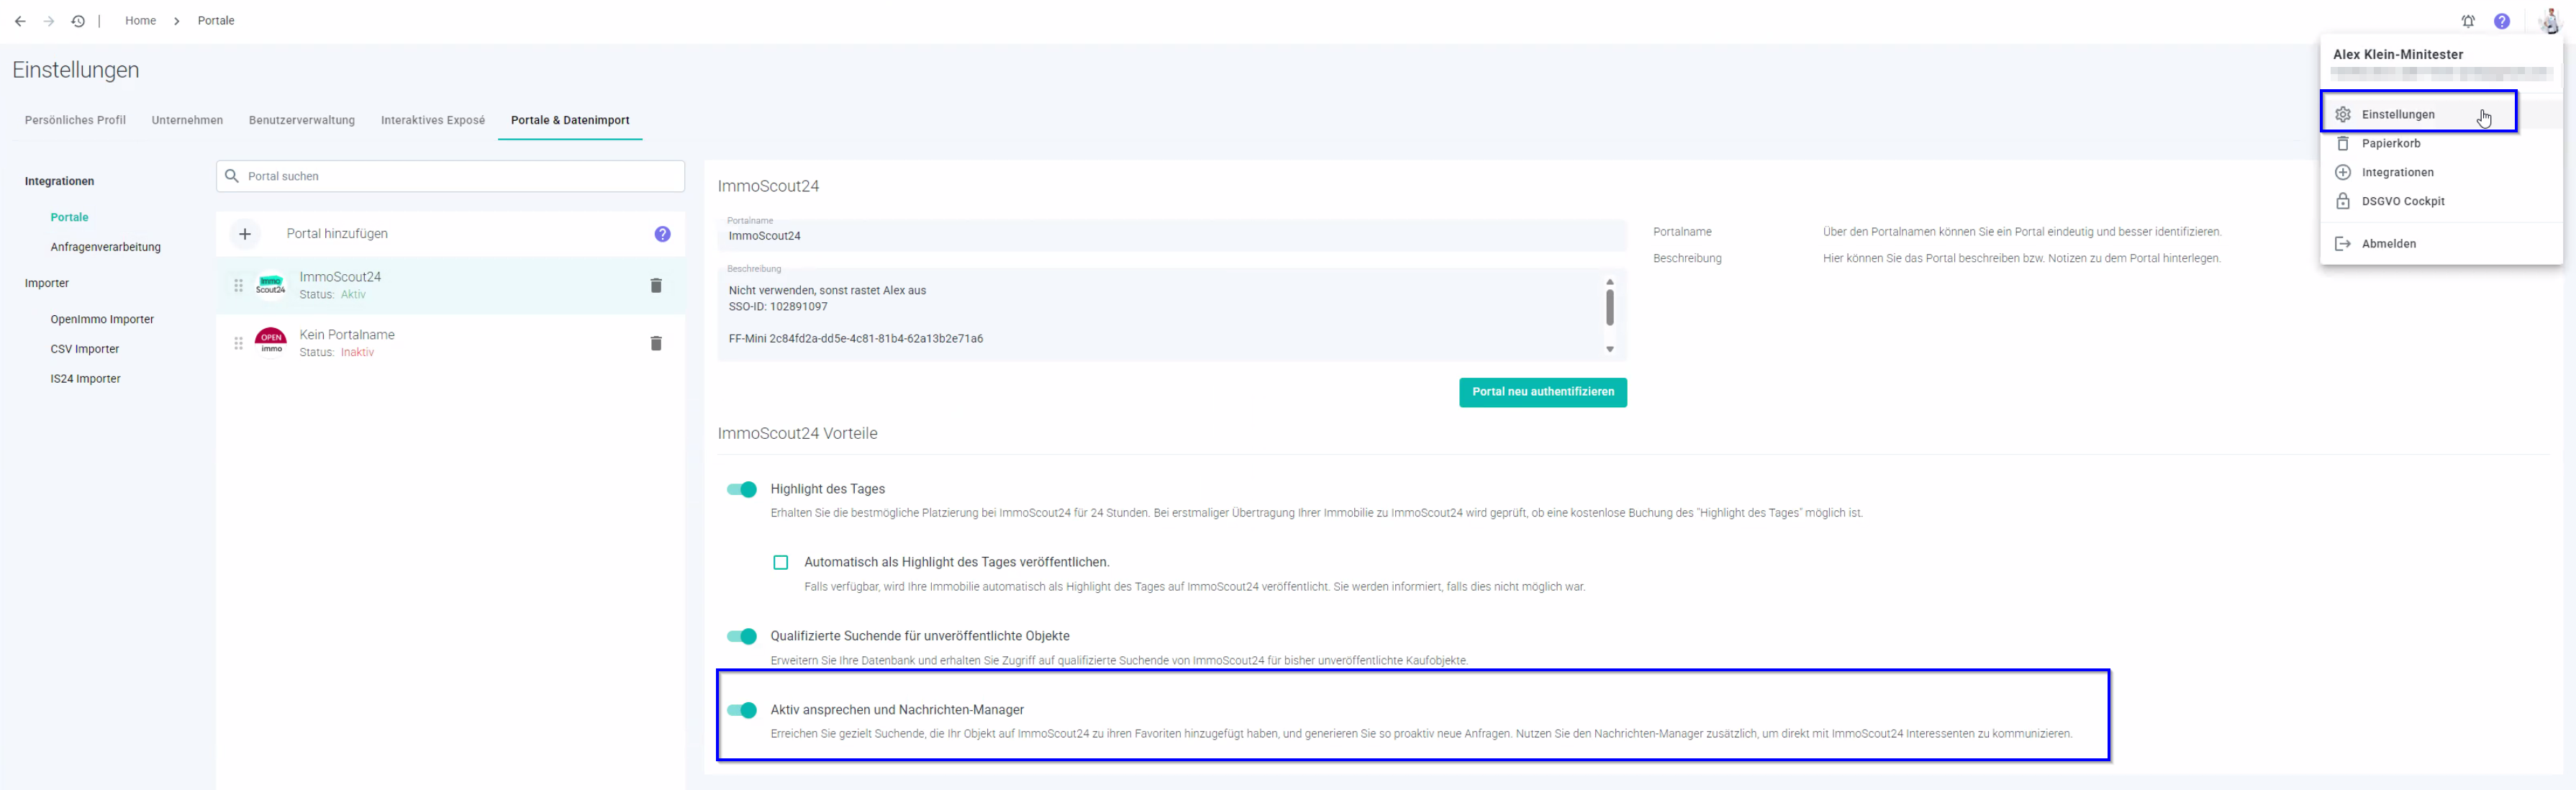Image resolution: width=2576 pixels, height=790 pixels.
Task: Click the Portal hinzufügen label
Action: (337, 234)
